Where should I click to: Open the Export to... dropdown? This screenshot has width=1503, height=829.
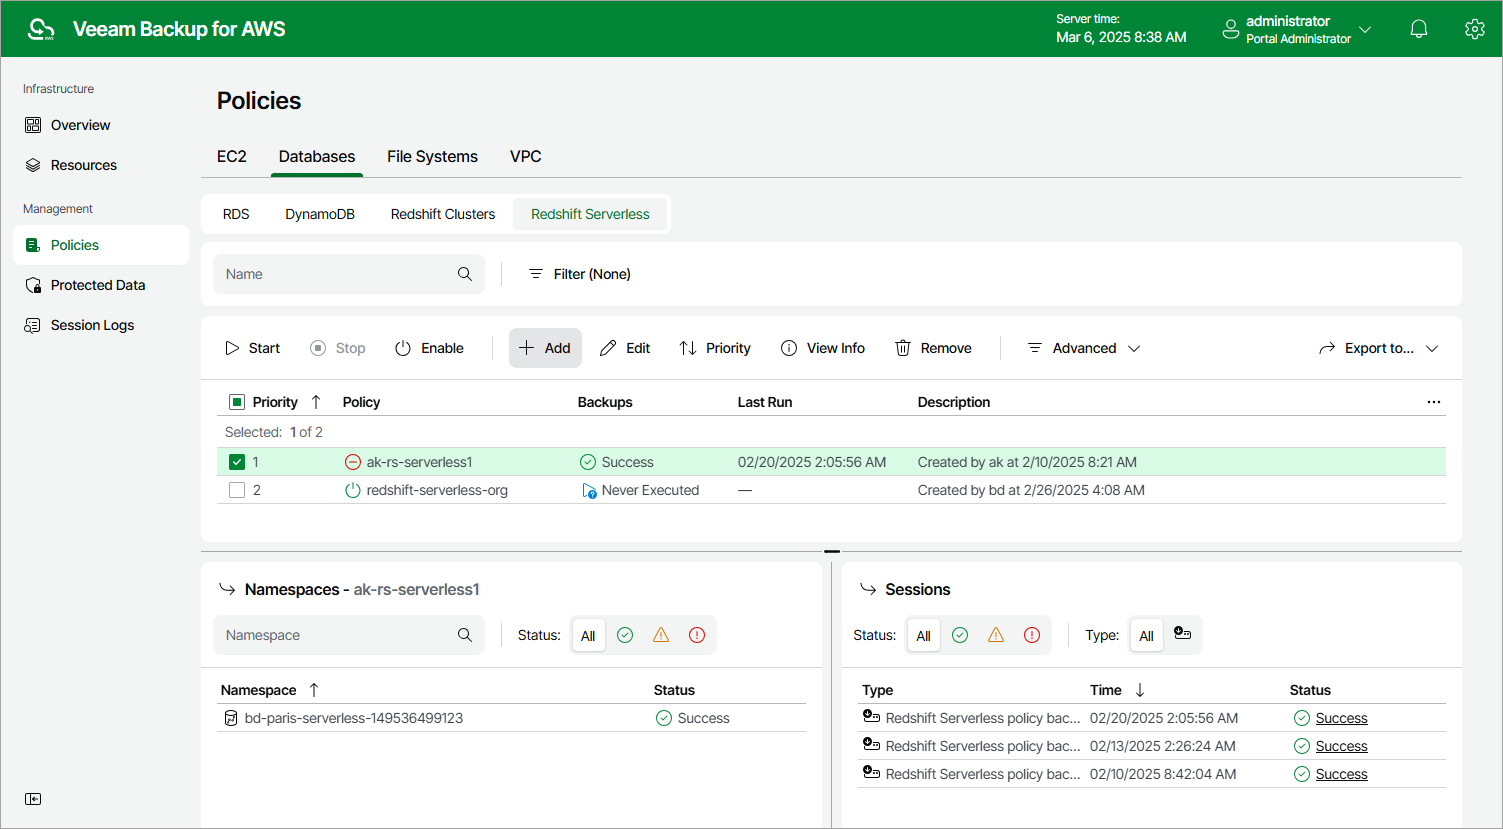click(1378, 348)
